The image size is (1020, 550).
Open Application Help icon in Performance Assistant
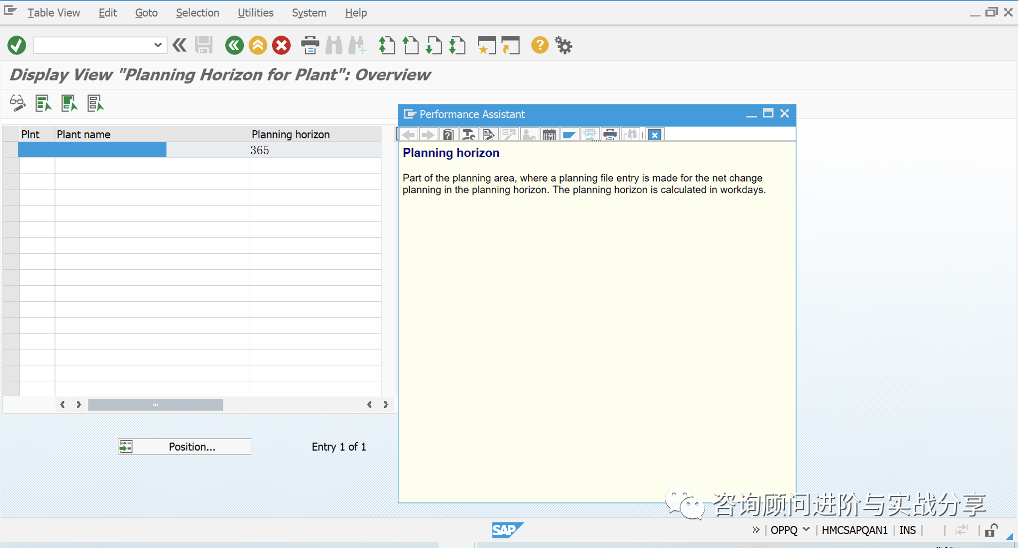448,135
